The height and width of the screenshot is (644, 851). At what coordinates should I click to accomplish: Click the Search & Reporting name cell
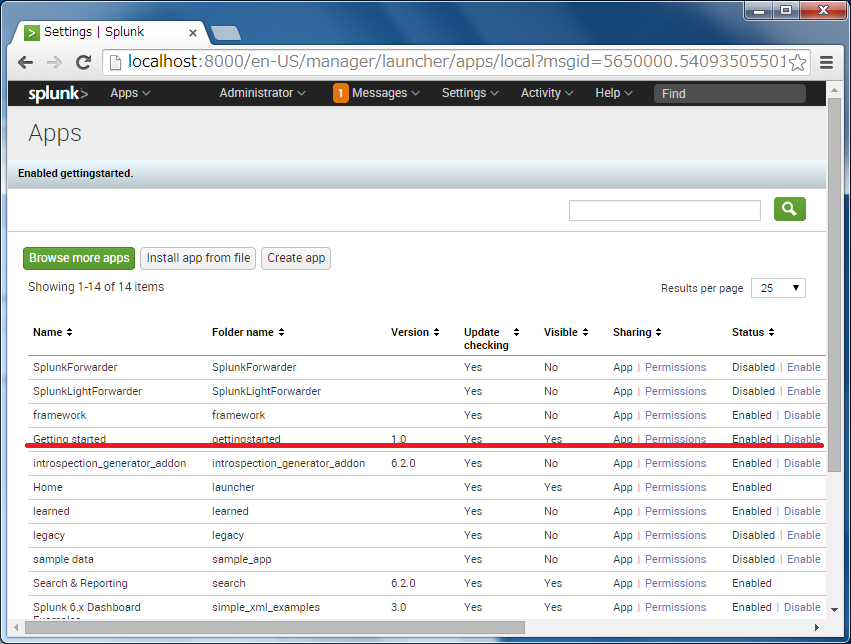(80, 583)
